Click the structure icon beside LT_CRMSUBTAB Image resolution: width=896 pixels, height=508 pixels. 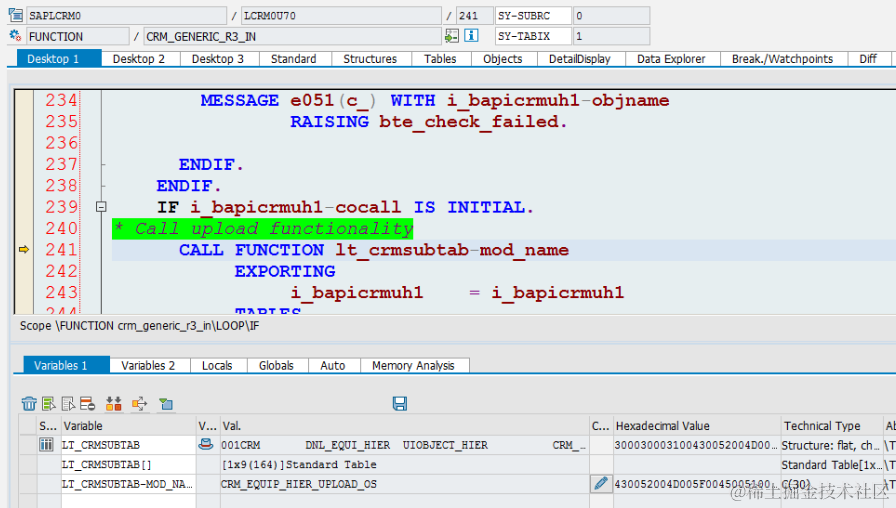tap(46, 445)
